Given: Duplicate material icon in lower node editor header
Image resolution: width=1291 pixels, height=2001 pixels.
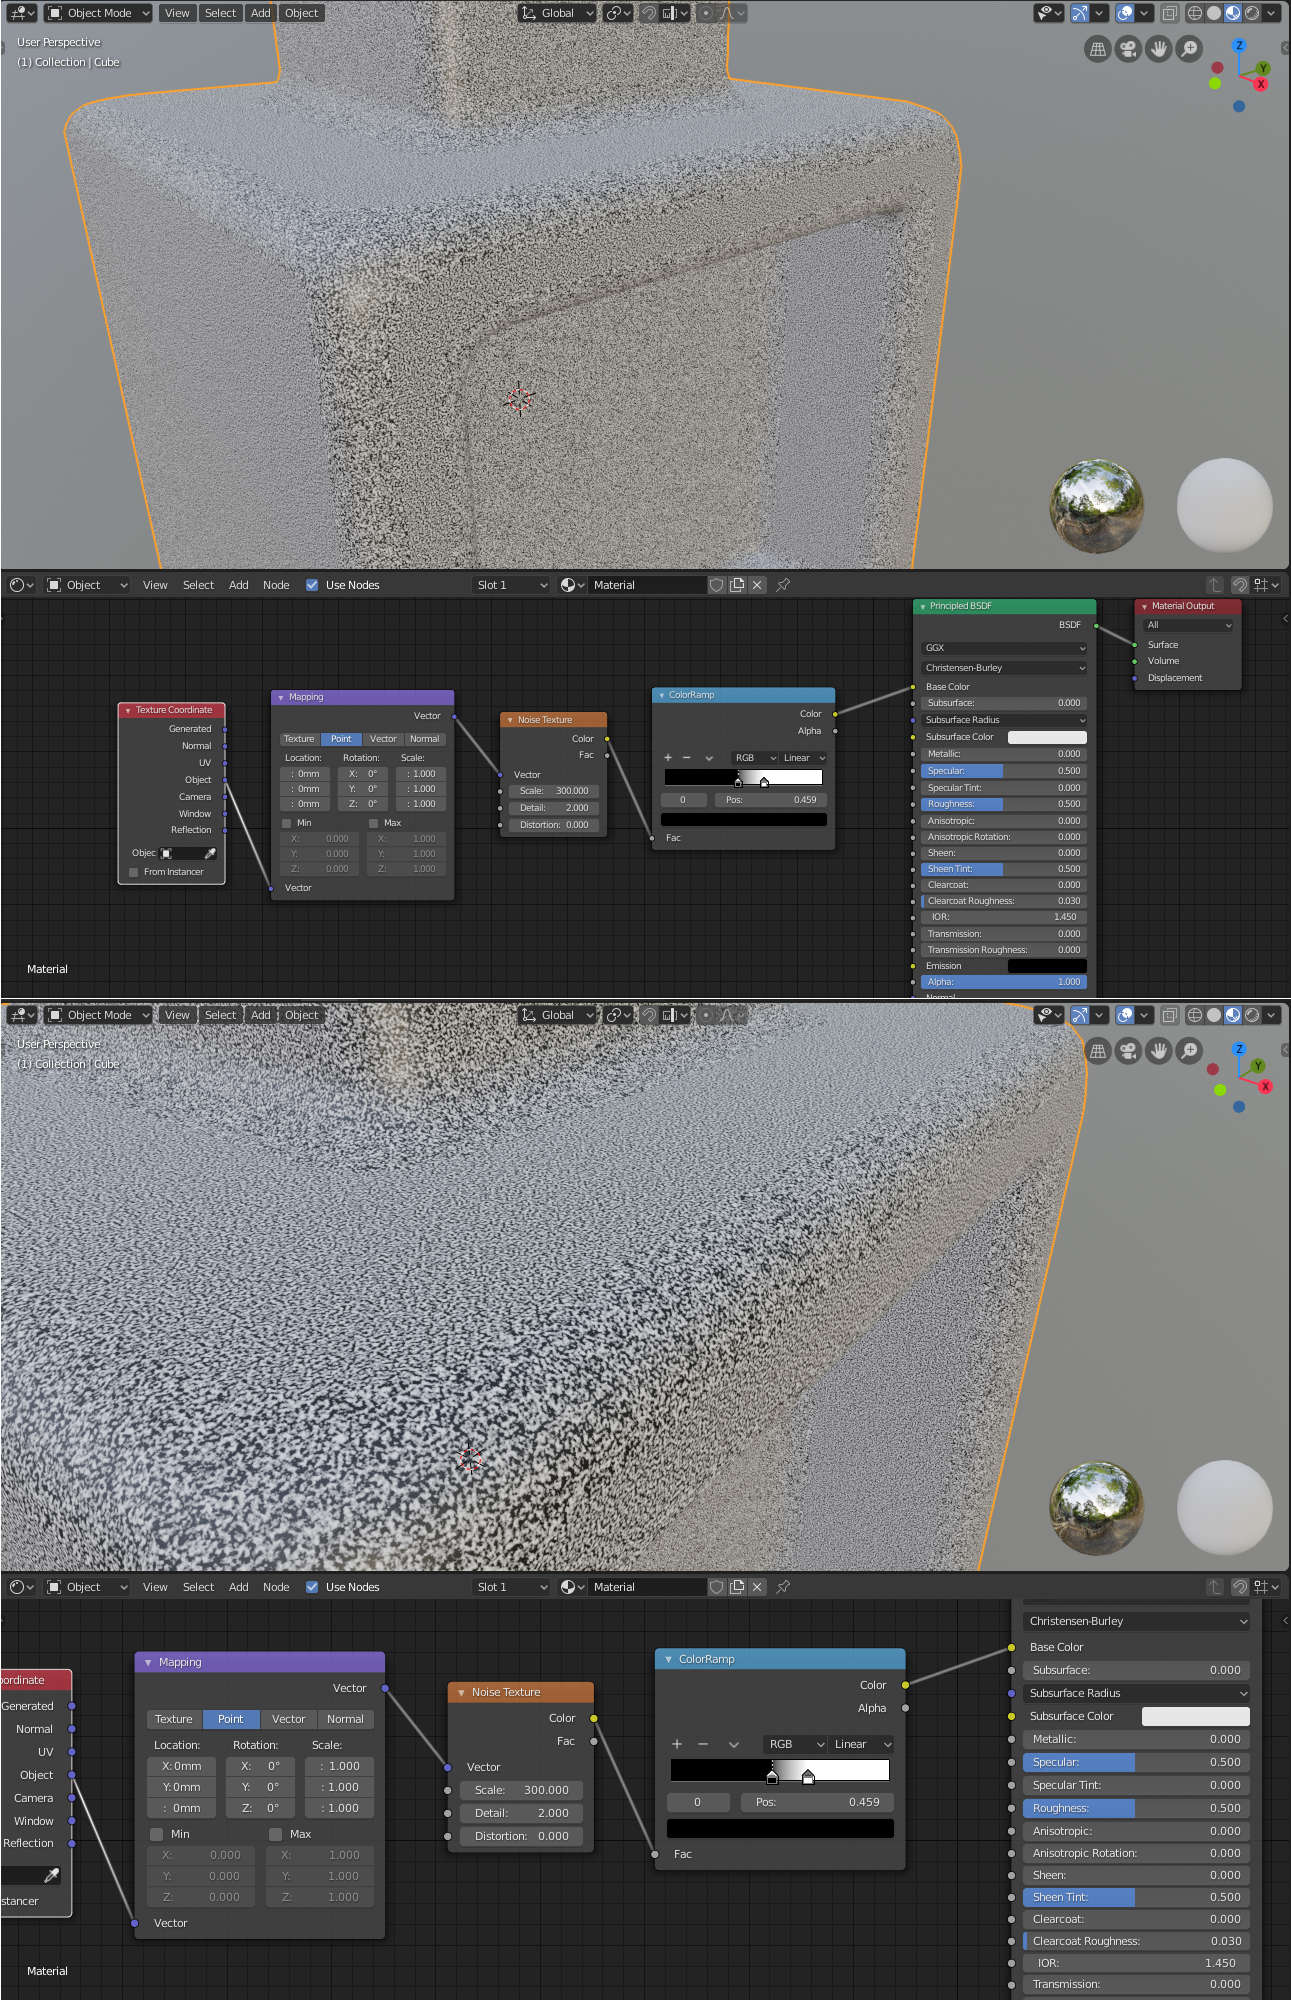Looking at the screenshot, I should pyautogui.click(x=737, y=1587).
